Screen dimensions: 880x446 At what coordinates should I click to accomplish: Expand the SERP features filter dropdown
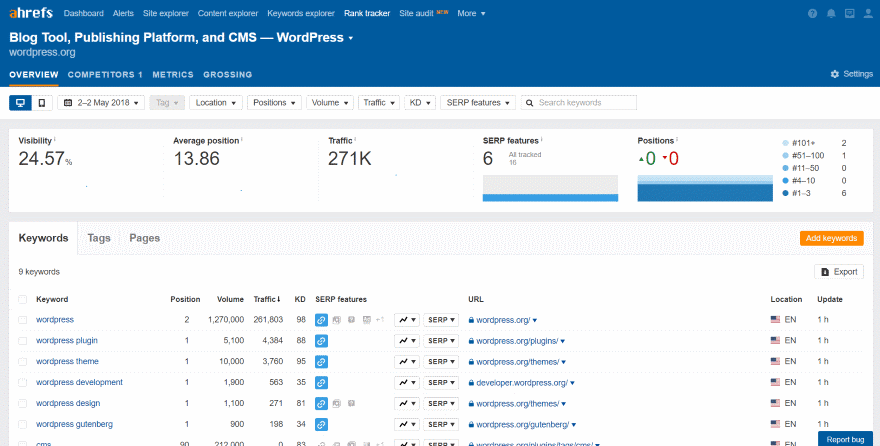coord(478,102)
